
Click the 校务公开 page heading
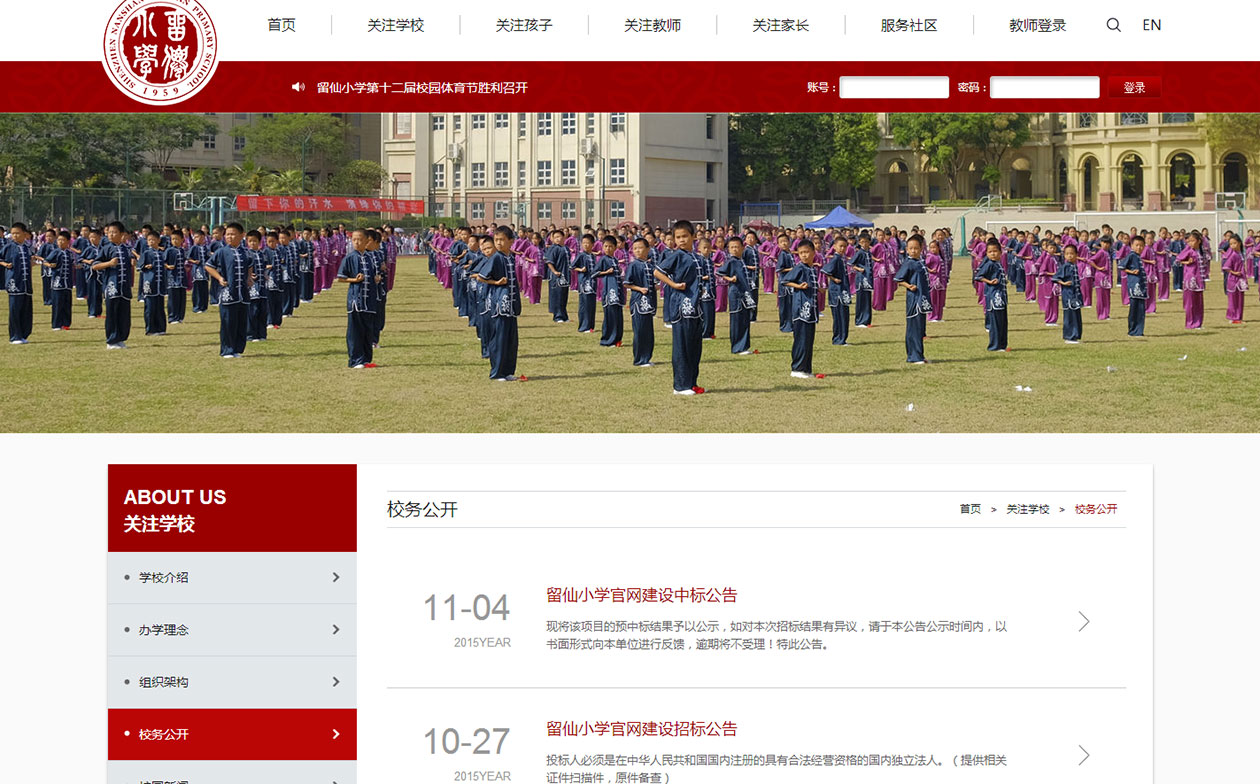[x=422, y=509]
